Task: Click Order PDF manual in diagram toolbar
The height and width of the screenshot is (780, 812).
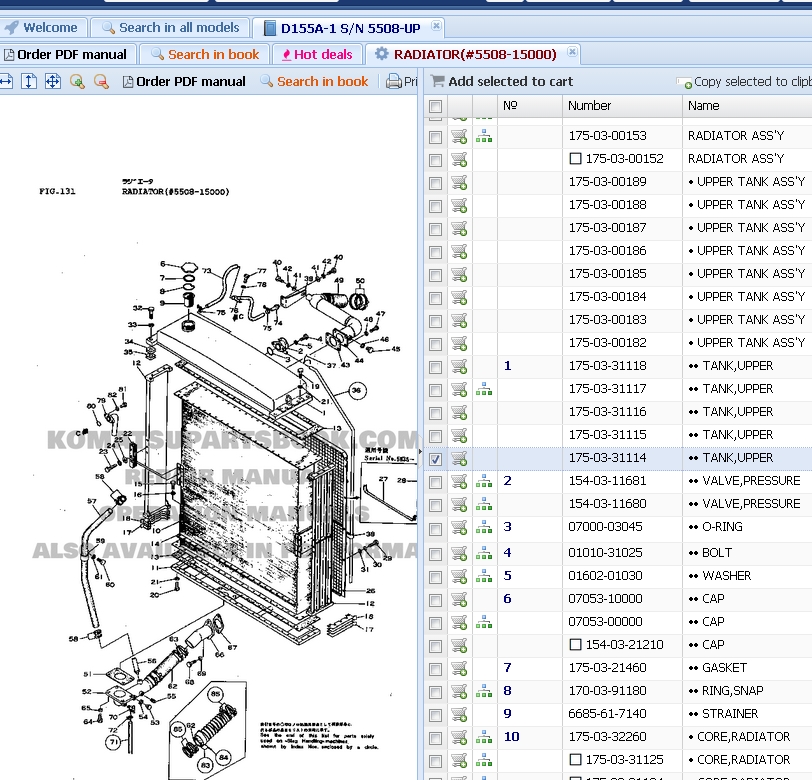Action: [184, 81]
